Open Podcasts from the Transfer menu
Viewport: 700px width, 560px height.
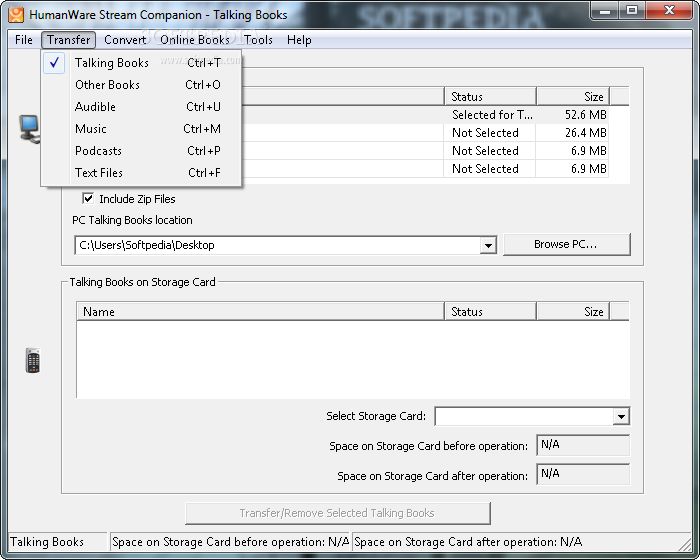click(x=142, y=150)
